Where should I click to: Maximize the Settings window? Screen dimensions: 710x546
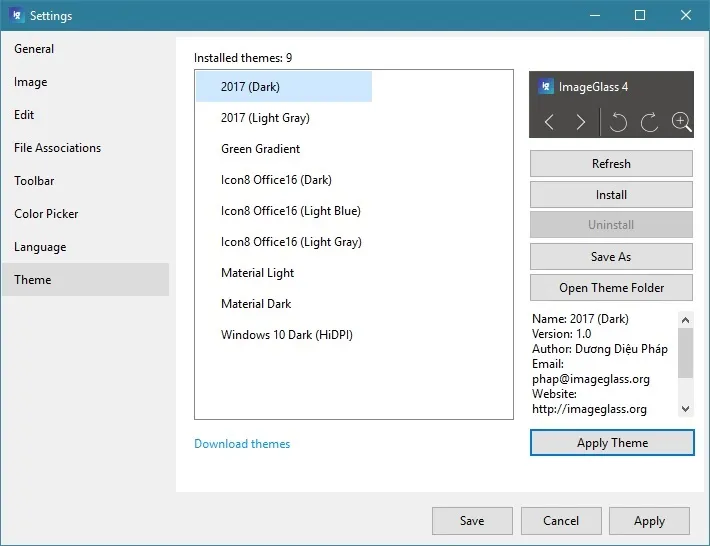point(640,15)
